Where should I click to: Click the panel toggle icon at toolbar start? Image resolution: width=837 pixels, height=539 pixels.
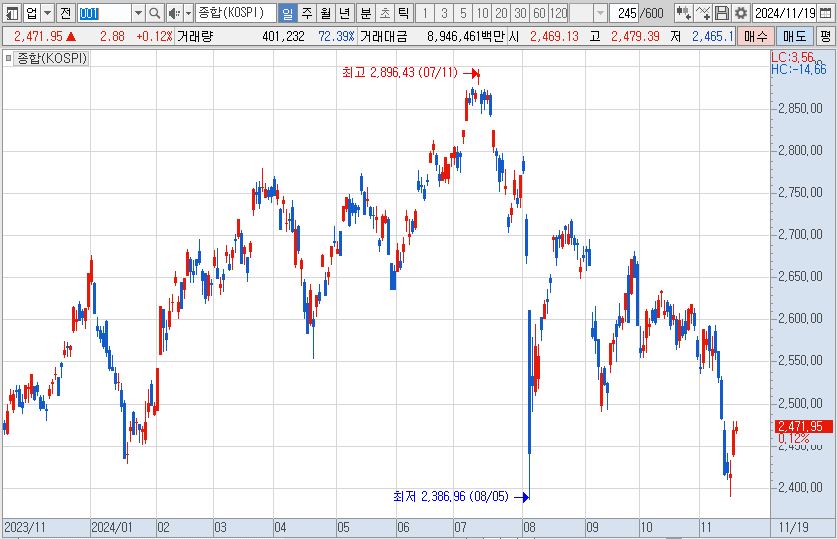pyautogui.click(x=11, y=13)
